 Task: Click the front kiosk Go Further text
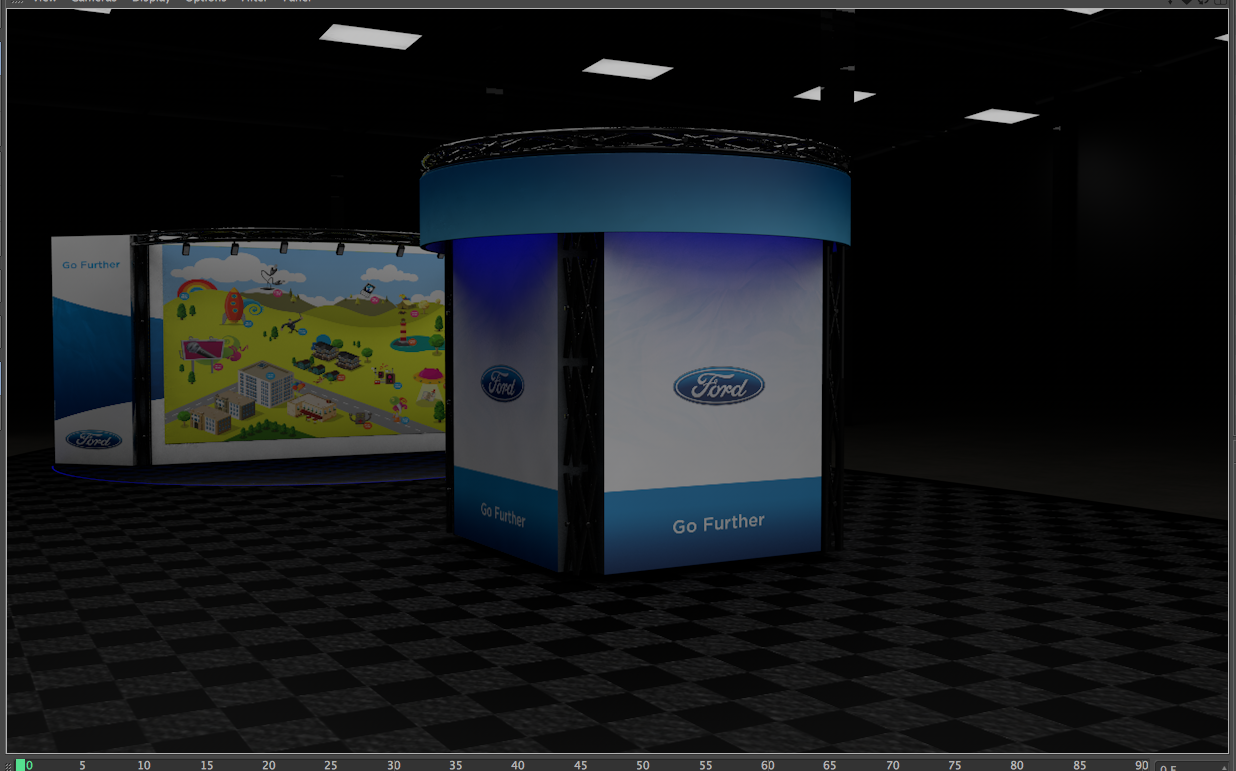coord(718,524)
